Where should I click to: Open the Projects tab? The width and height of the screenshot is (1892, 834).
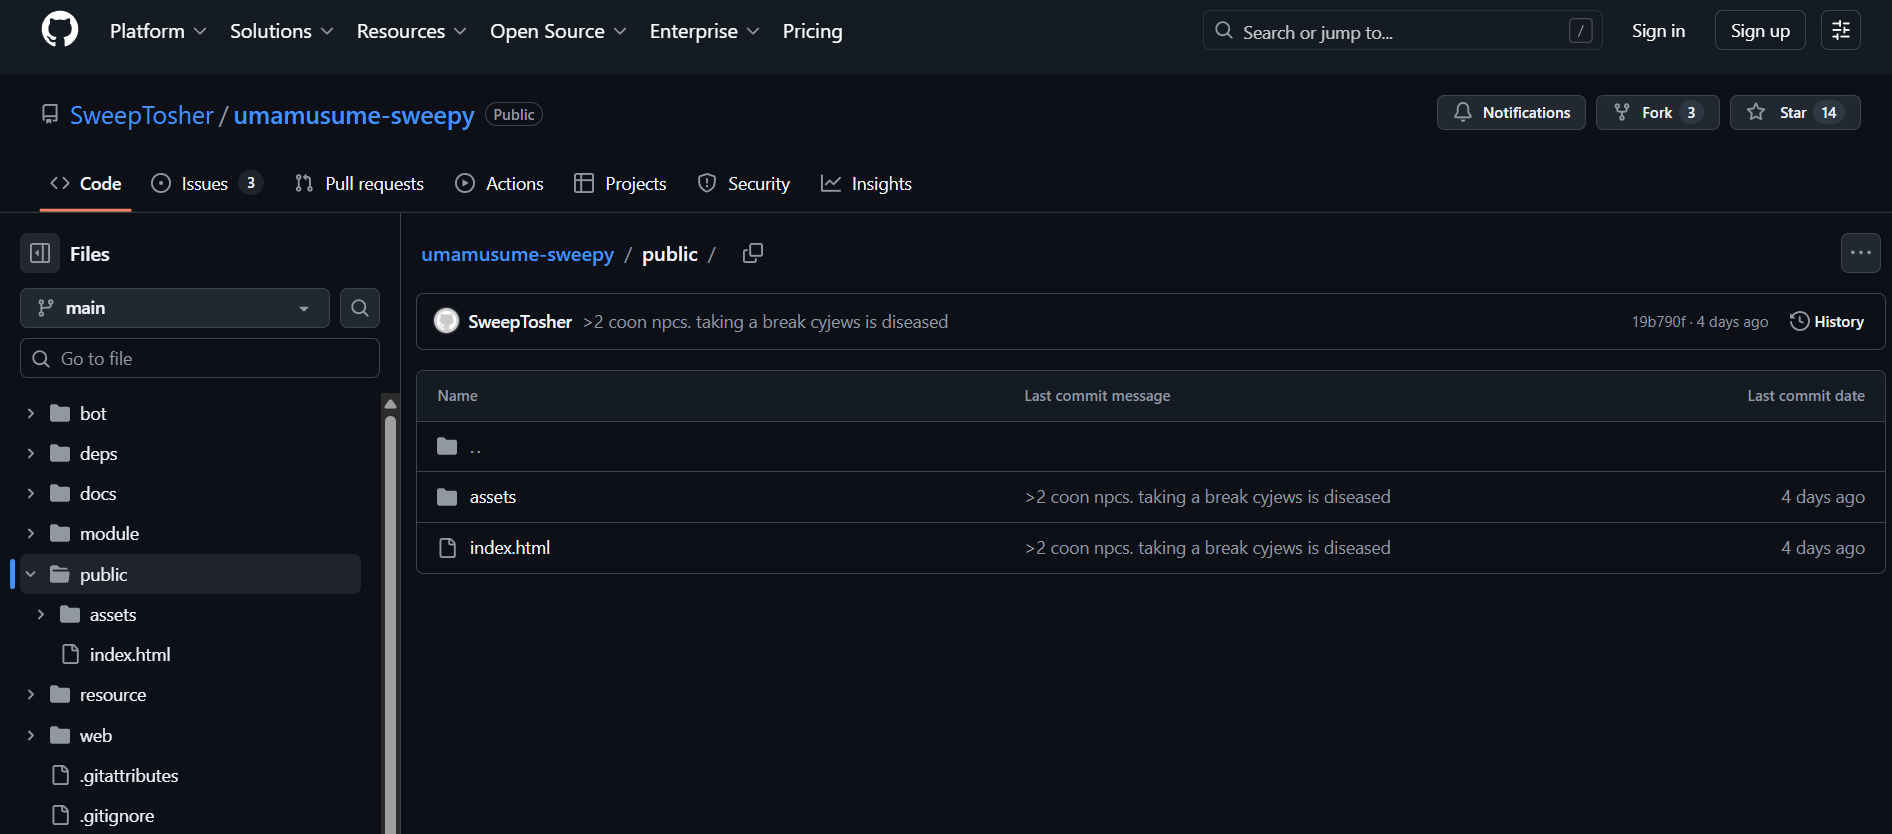pos(620,183)
